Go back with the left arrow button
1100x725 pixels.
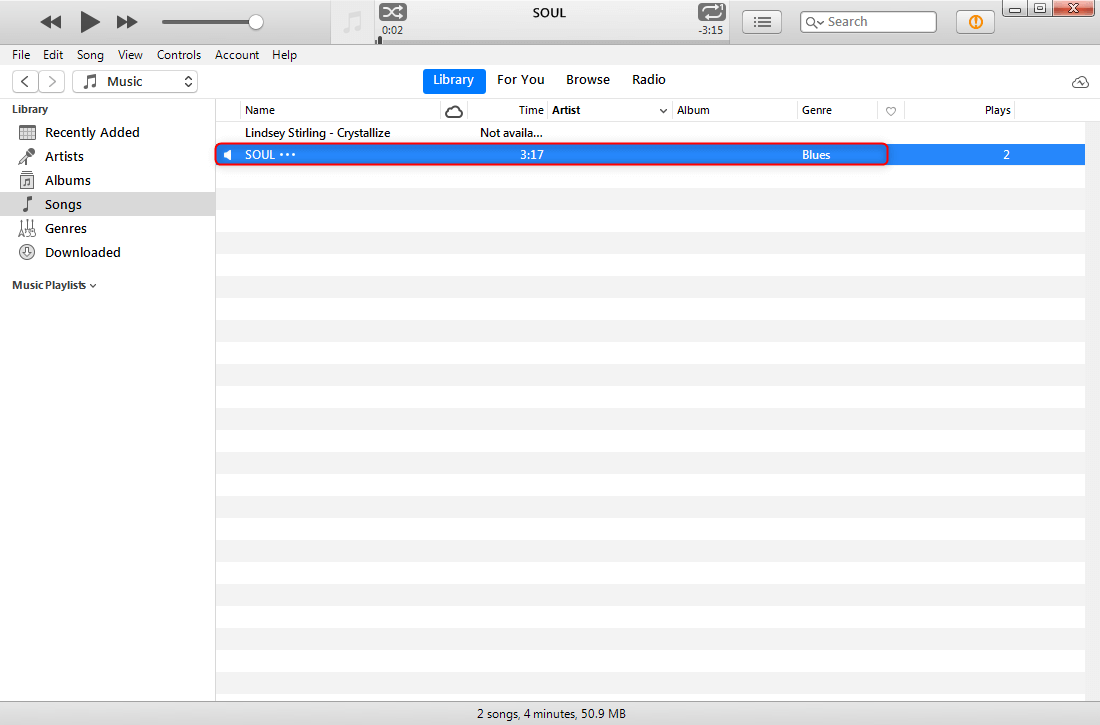[26, 82]
